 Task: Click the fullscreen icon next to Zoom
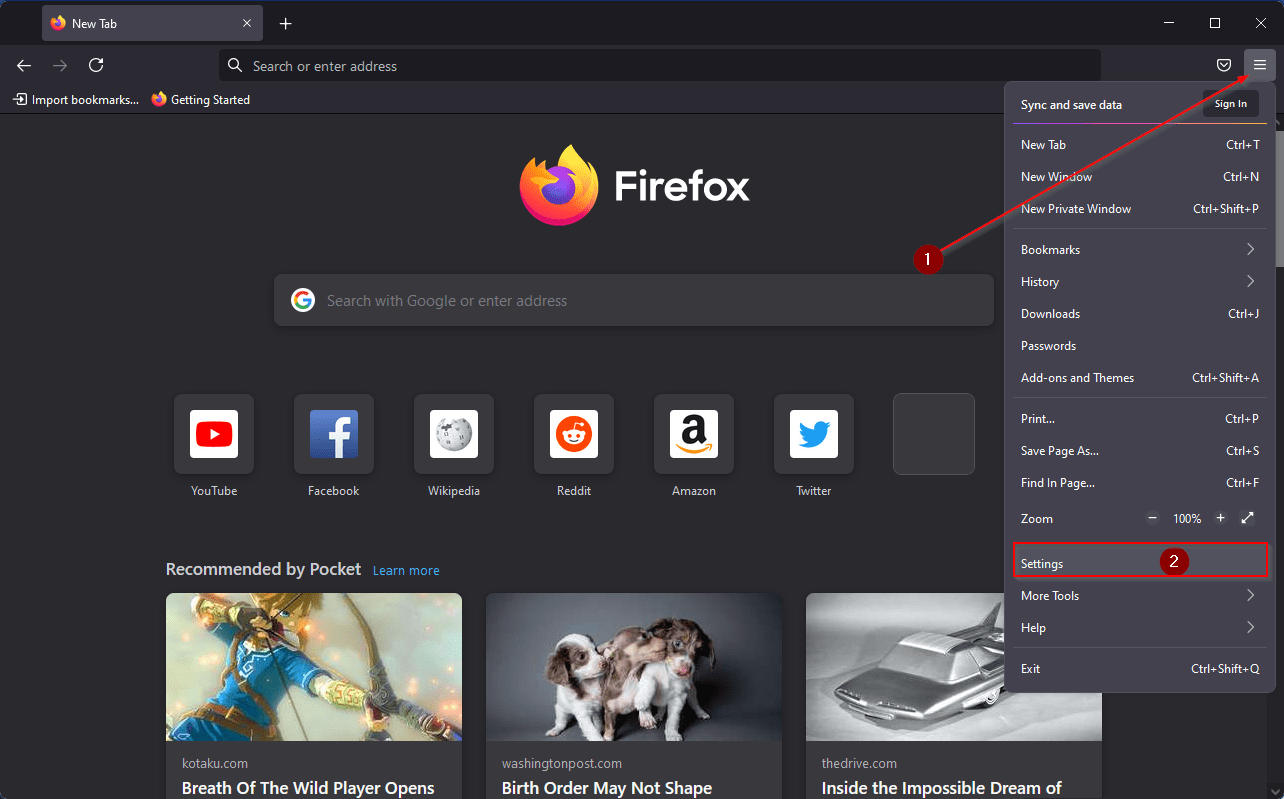[x=1247, y=518]
